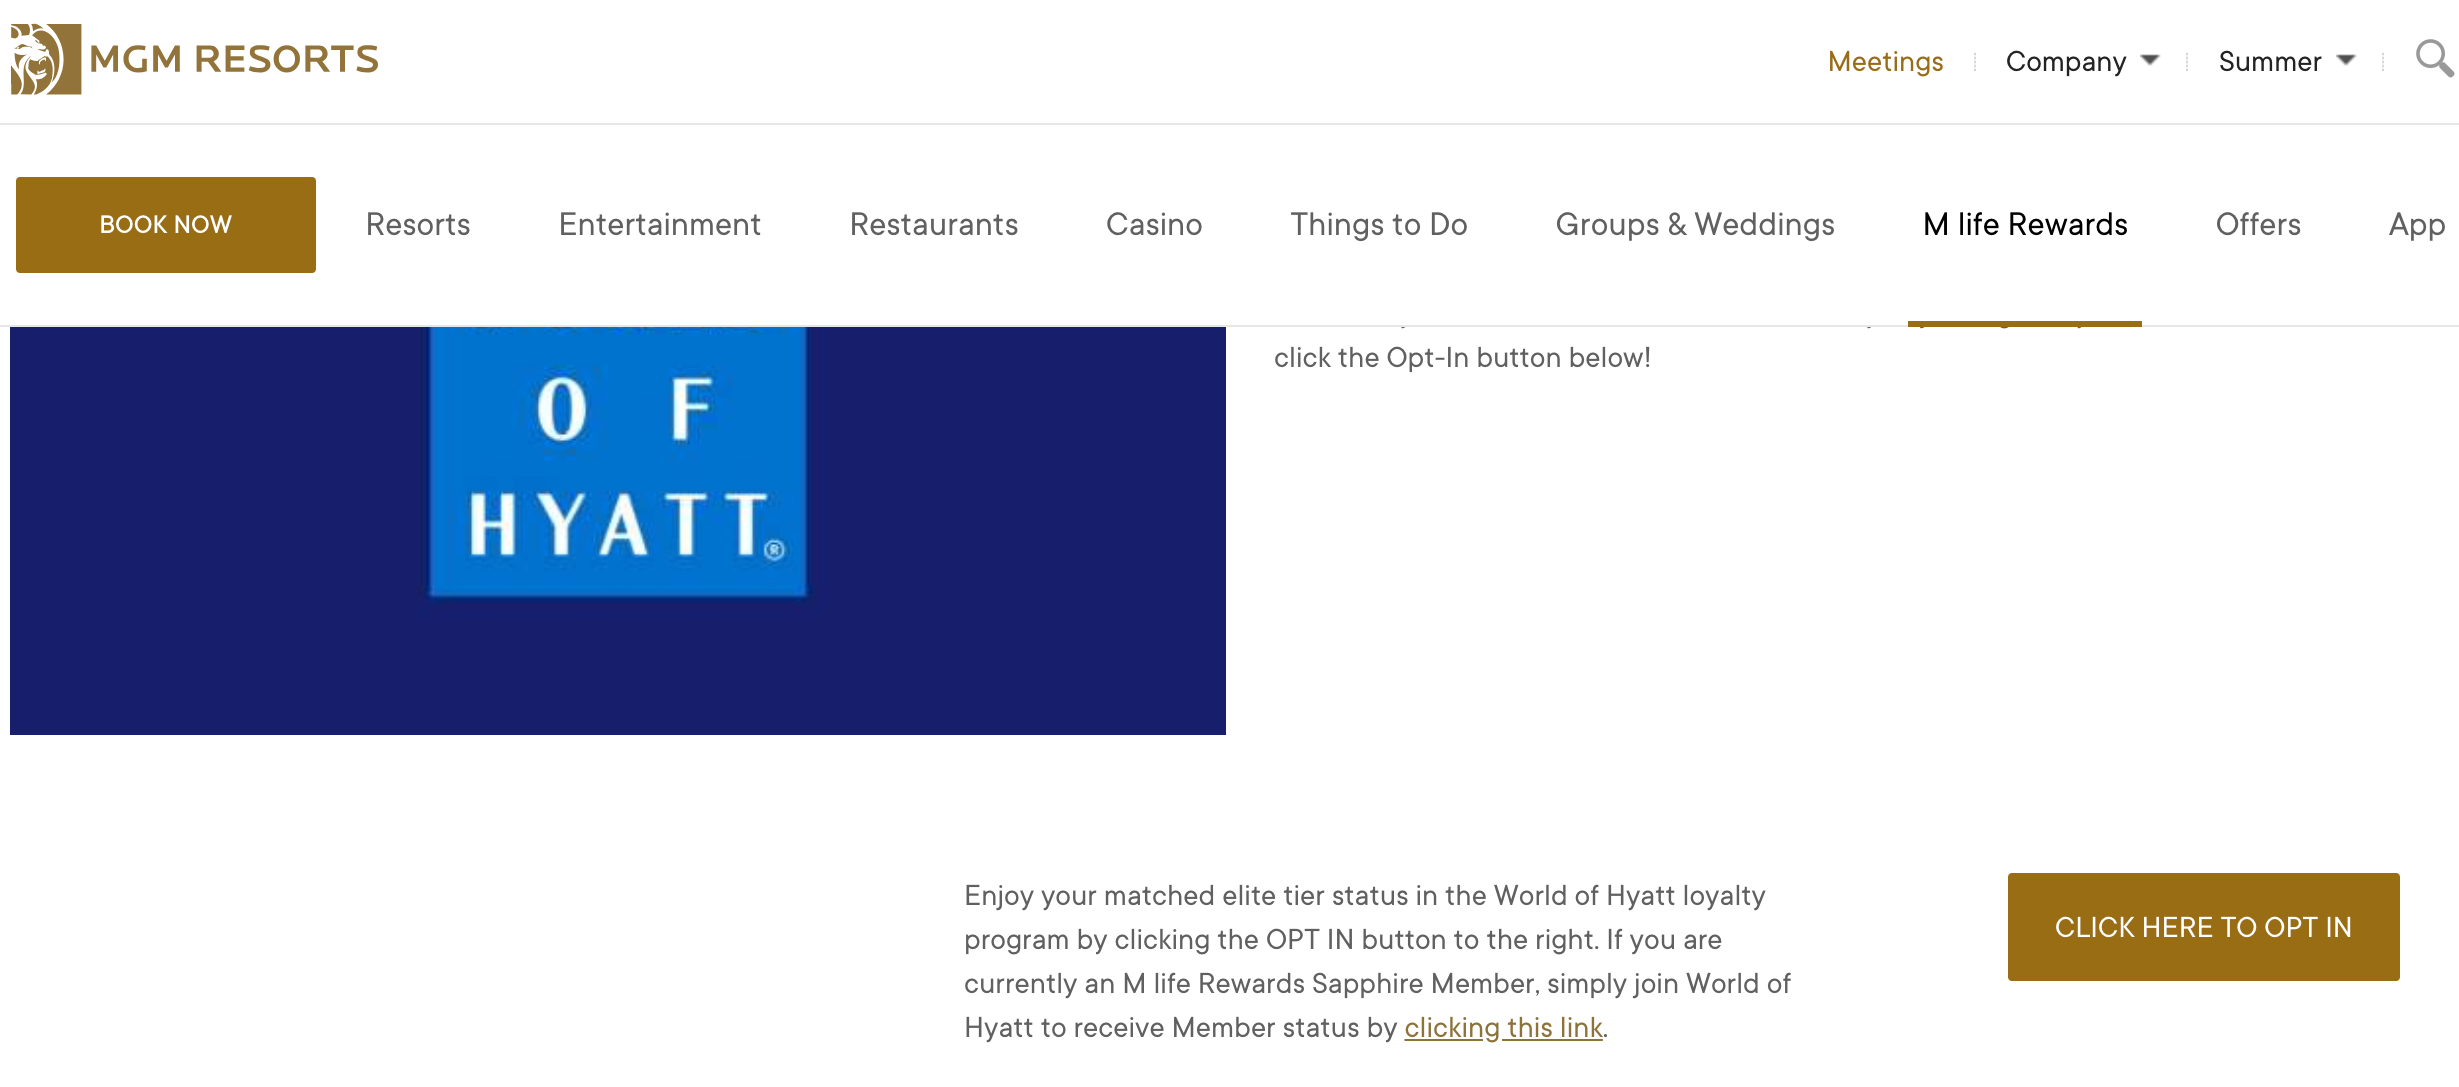Image resolution: width=2459 pixels, height=1087 pixels.
Task: Click the World of Hyatt image
Action: pos(618,530)
